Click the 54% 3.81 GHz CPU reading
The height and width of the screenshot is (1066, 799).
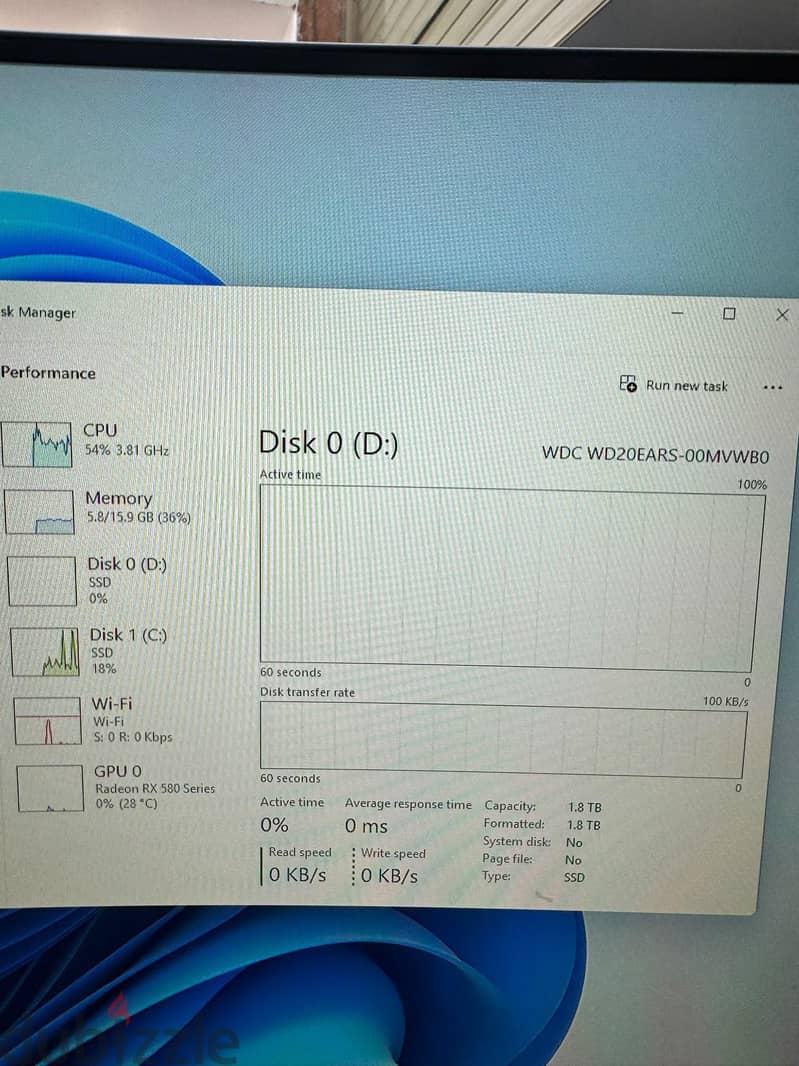click(x=126, y=450)
